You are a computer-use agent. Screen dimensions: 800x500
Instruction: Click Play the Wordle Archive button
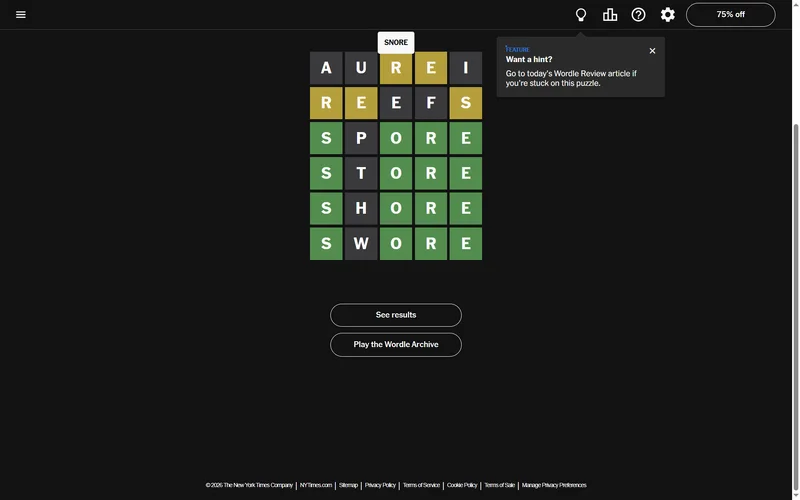coord(396,344)
